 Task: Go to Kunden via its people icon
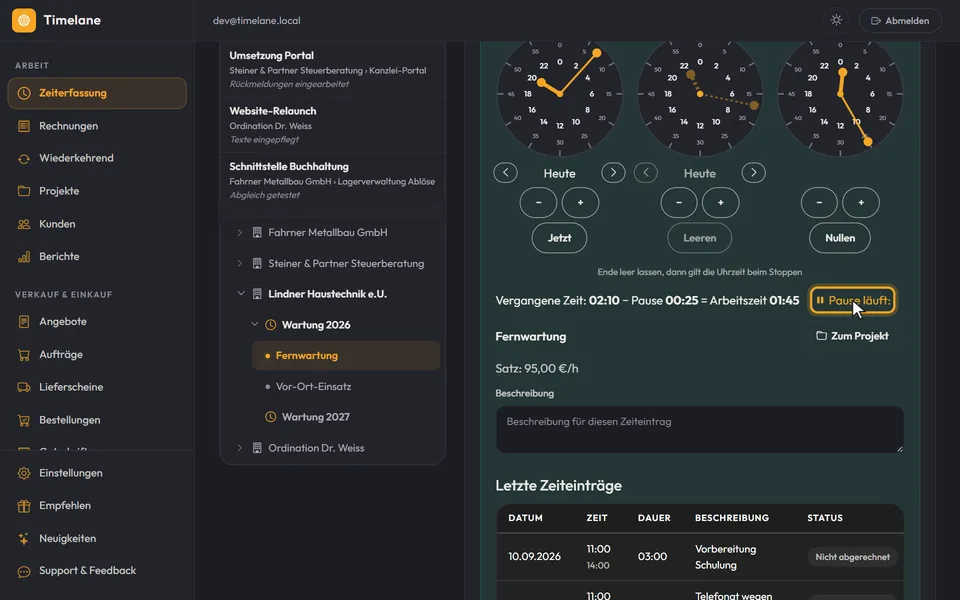24,224
